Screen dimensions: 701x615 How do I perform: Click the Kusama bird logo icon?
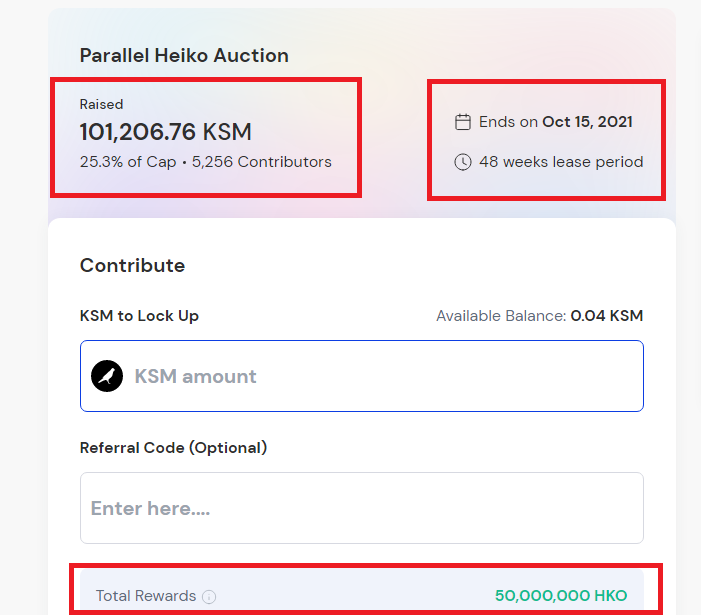tap(107, 376)
